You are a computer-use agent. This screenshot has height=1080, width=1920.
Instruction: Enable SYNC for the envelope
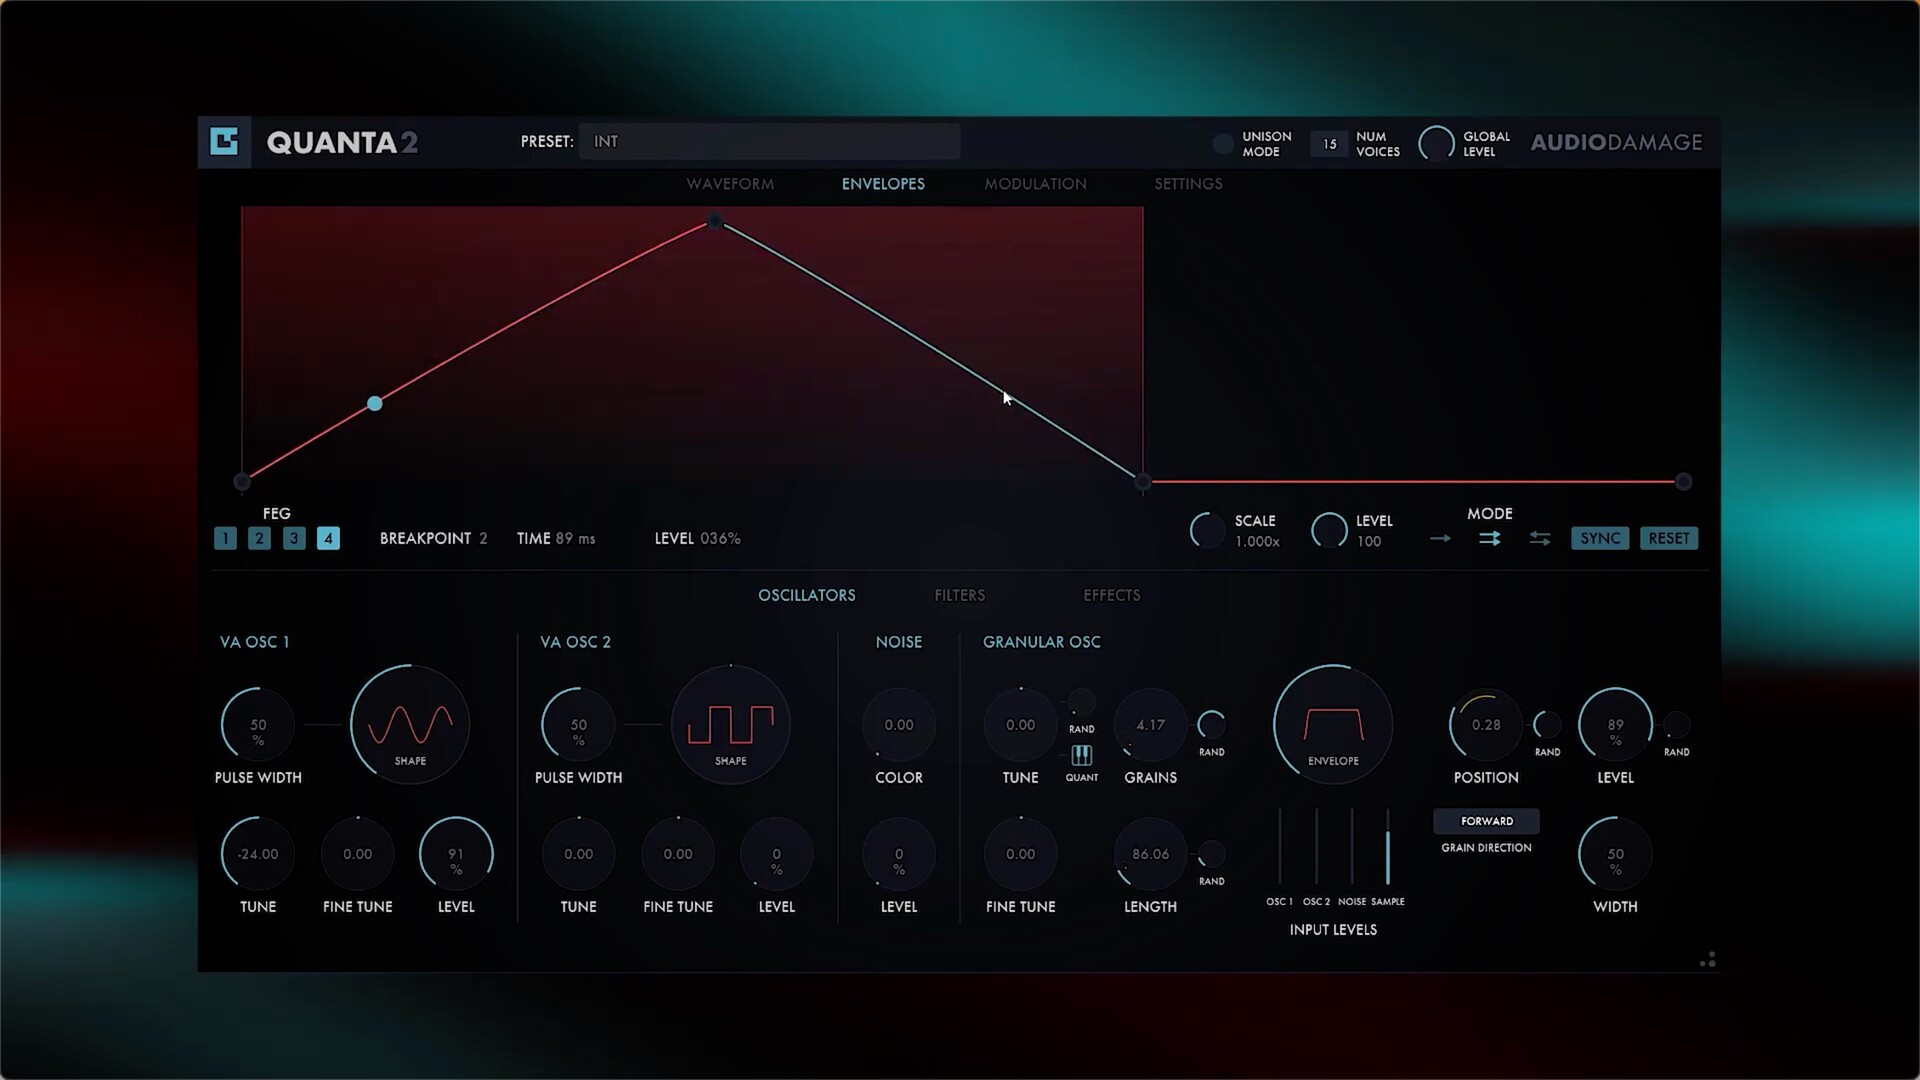pyautogui.click(x=1600, y=538)
